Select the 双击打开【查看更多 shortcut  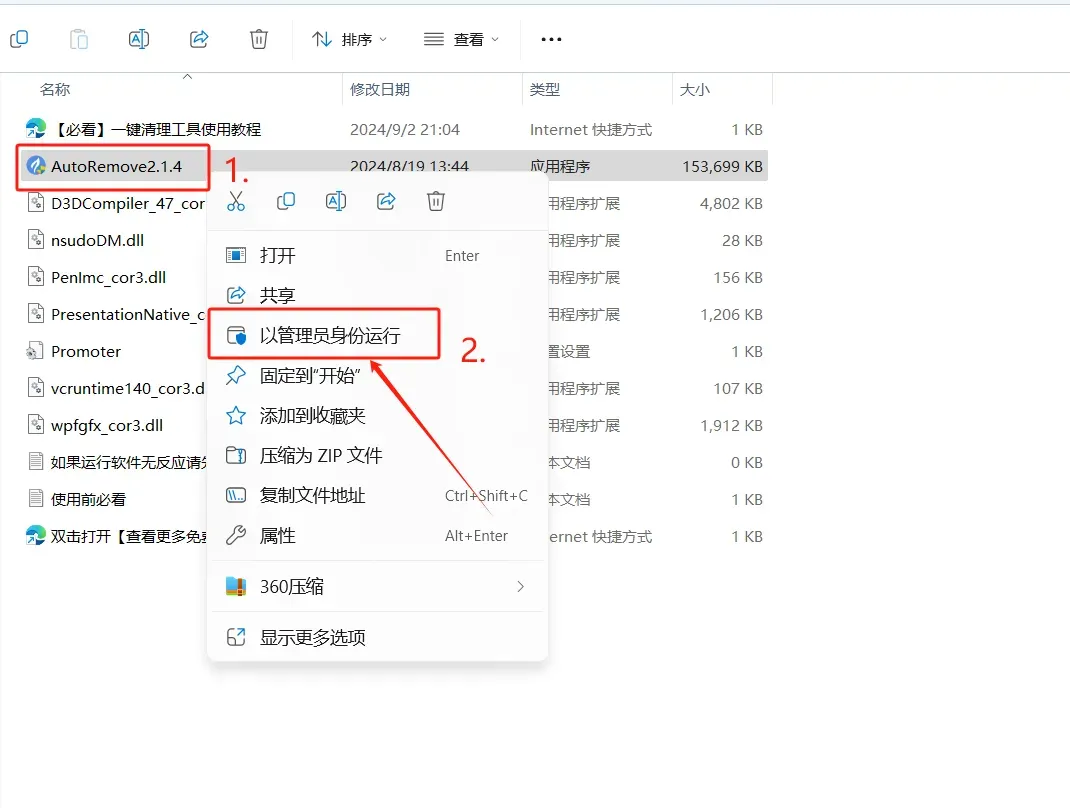point(128,536)
